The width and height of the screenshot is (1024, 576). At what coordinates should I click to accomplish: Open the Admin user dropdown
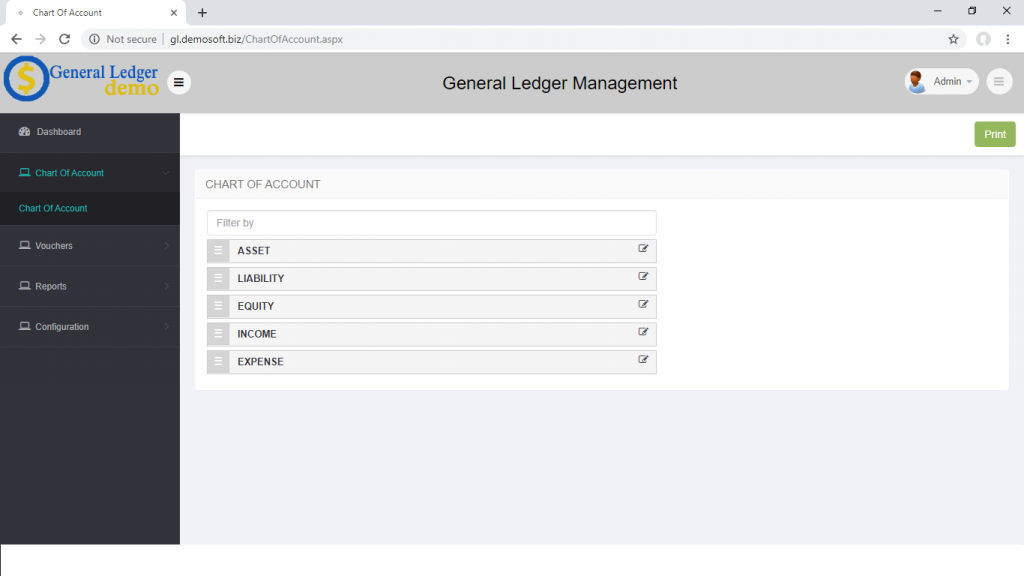click(x=941, y=82)
